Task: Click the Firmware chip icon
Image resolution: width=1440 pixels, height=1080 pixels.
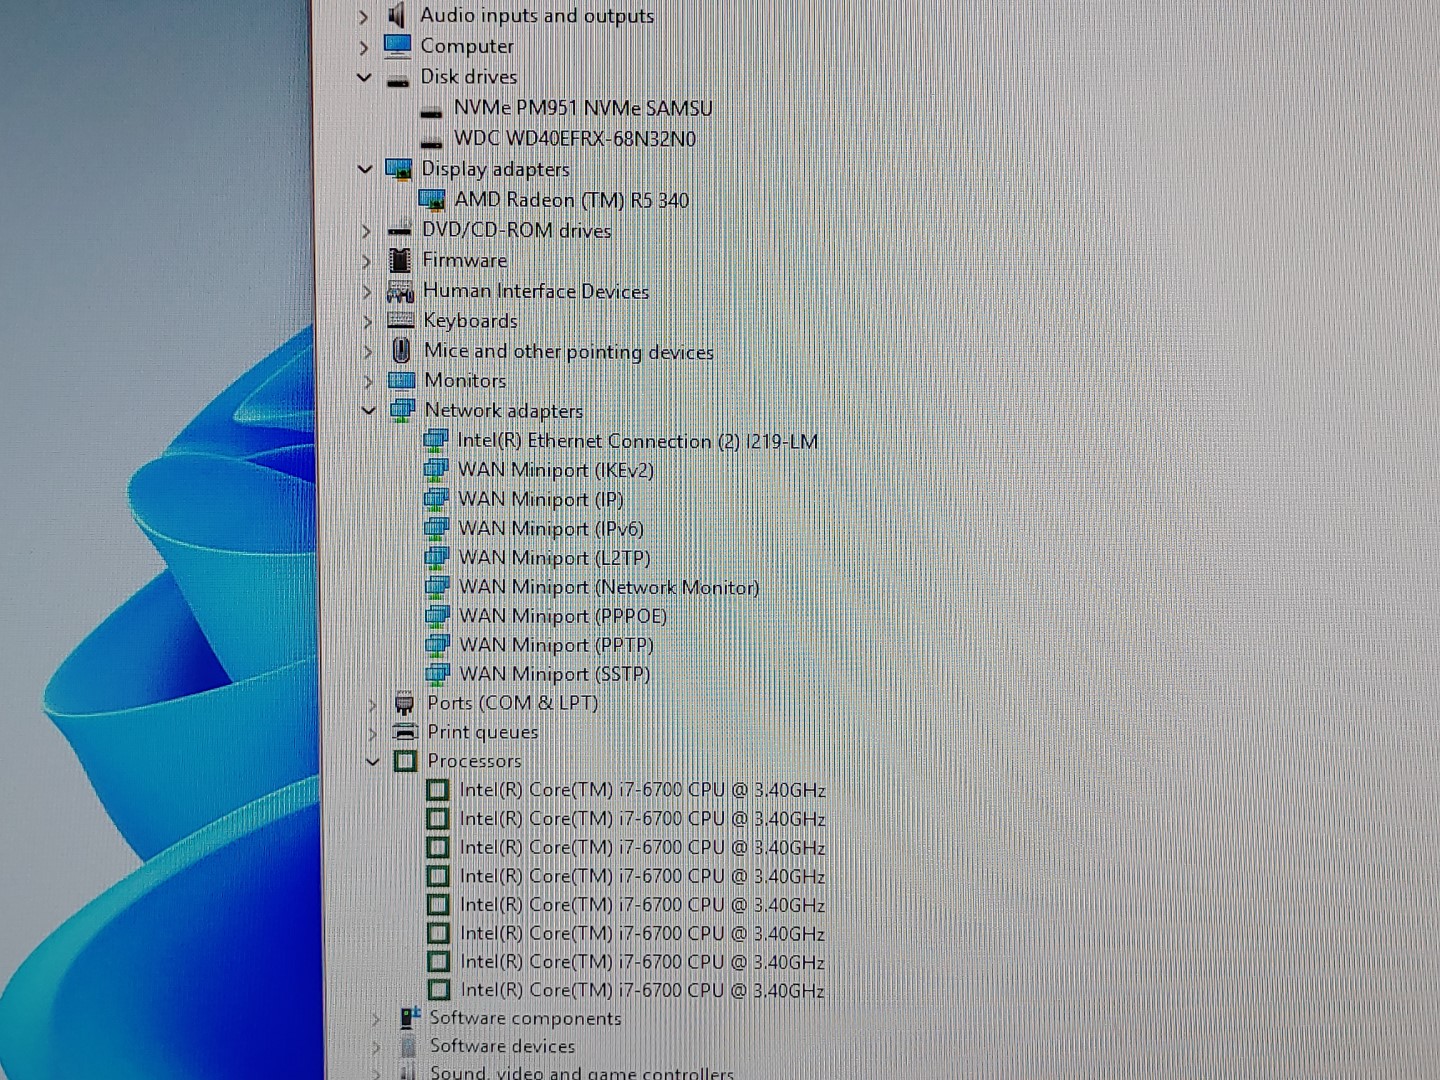Action: tap(400, 260)
